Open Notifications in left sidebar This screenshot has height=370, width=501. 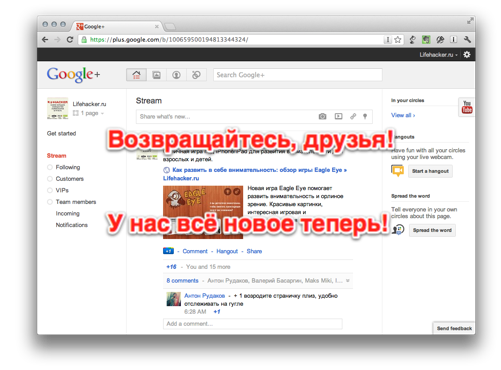coord(72,225)
